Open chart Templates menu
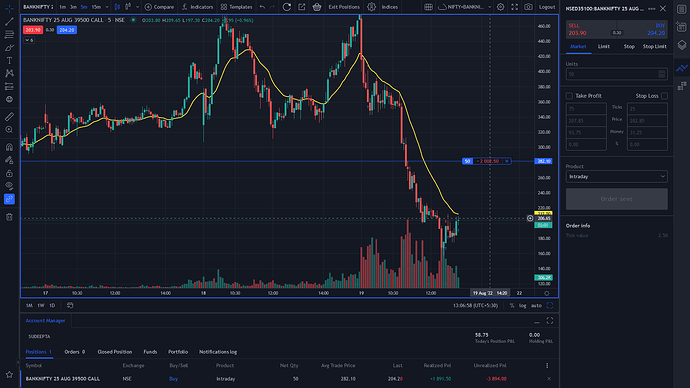The height and width of the screenshot is (388, 690). tap(236, 7)
